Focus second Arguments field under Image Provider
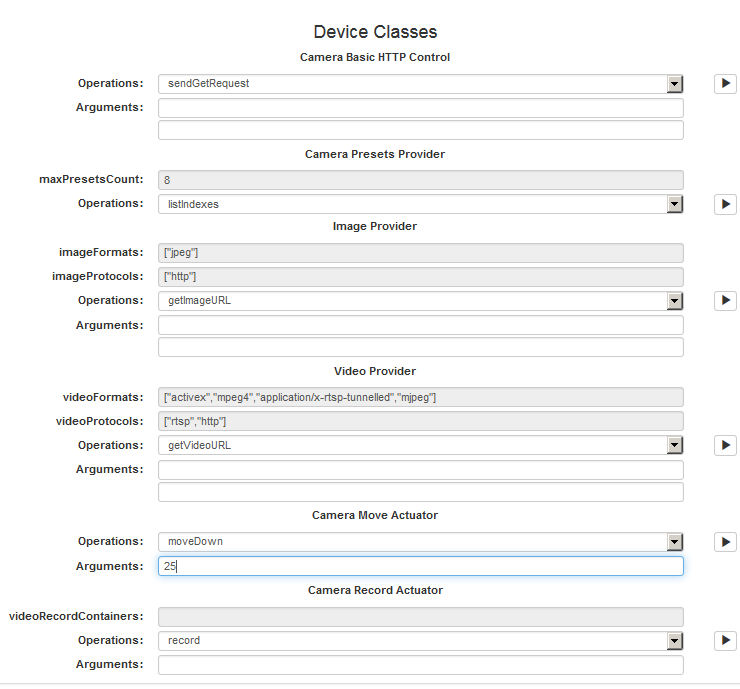Screen dimensions: 740x689 click(420, 347)
